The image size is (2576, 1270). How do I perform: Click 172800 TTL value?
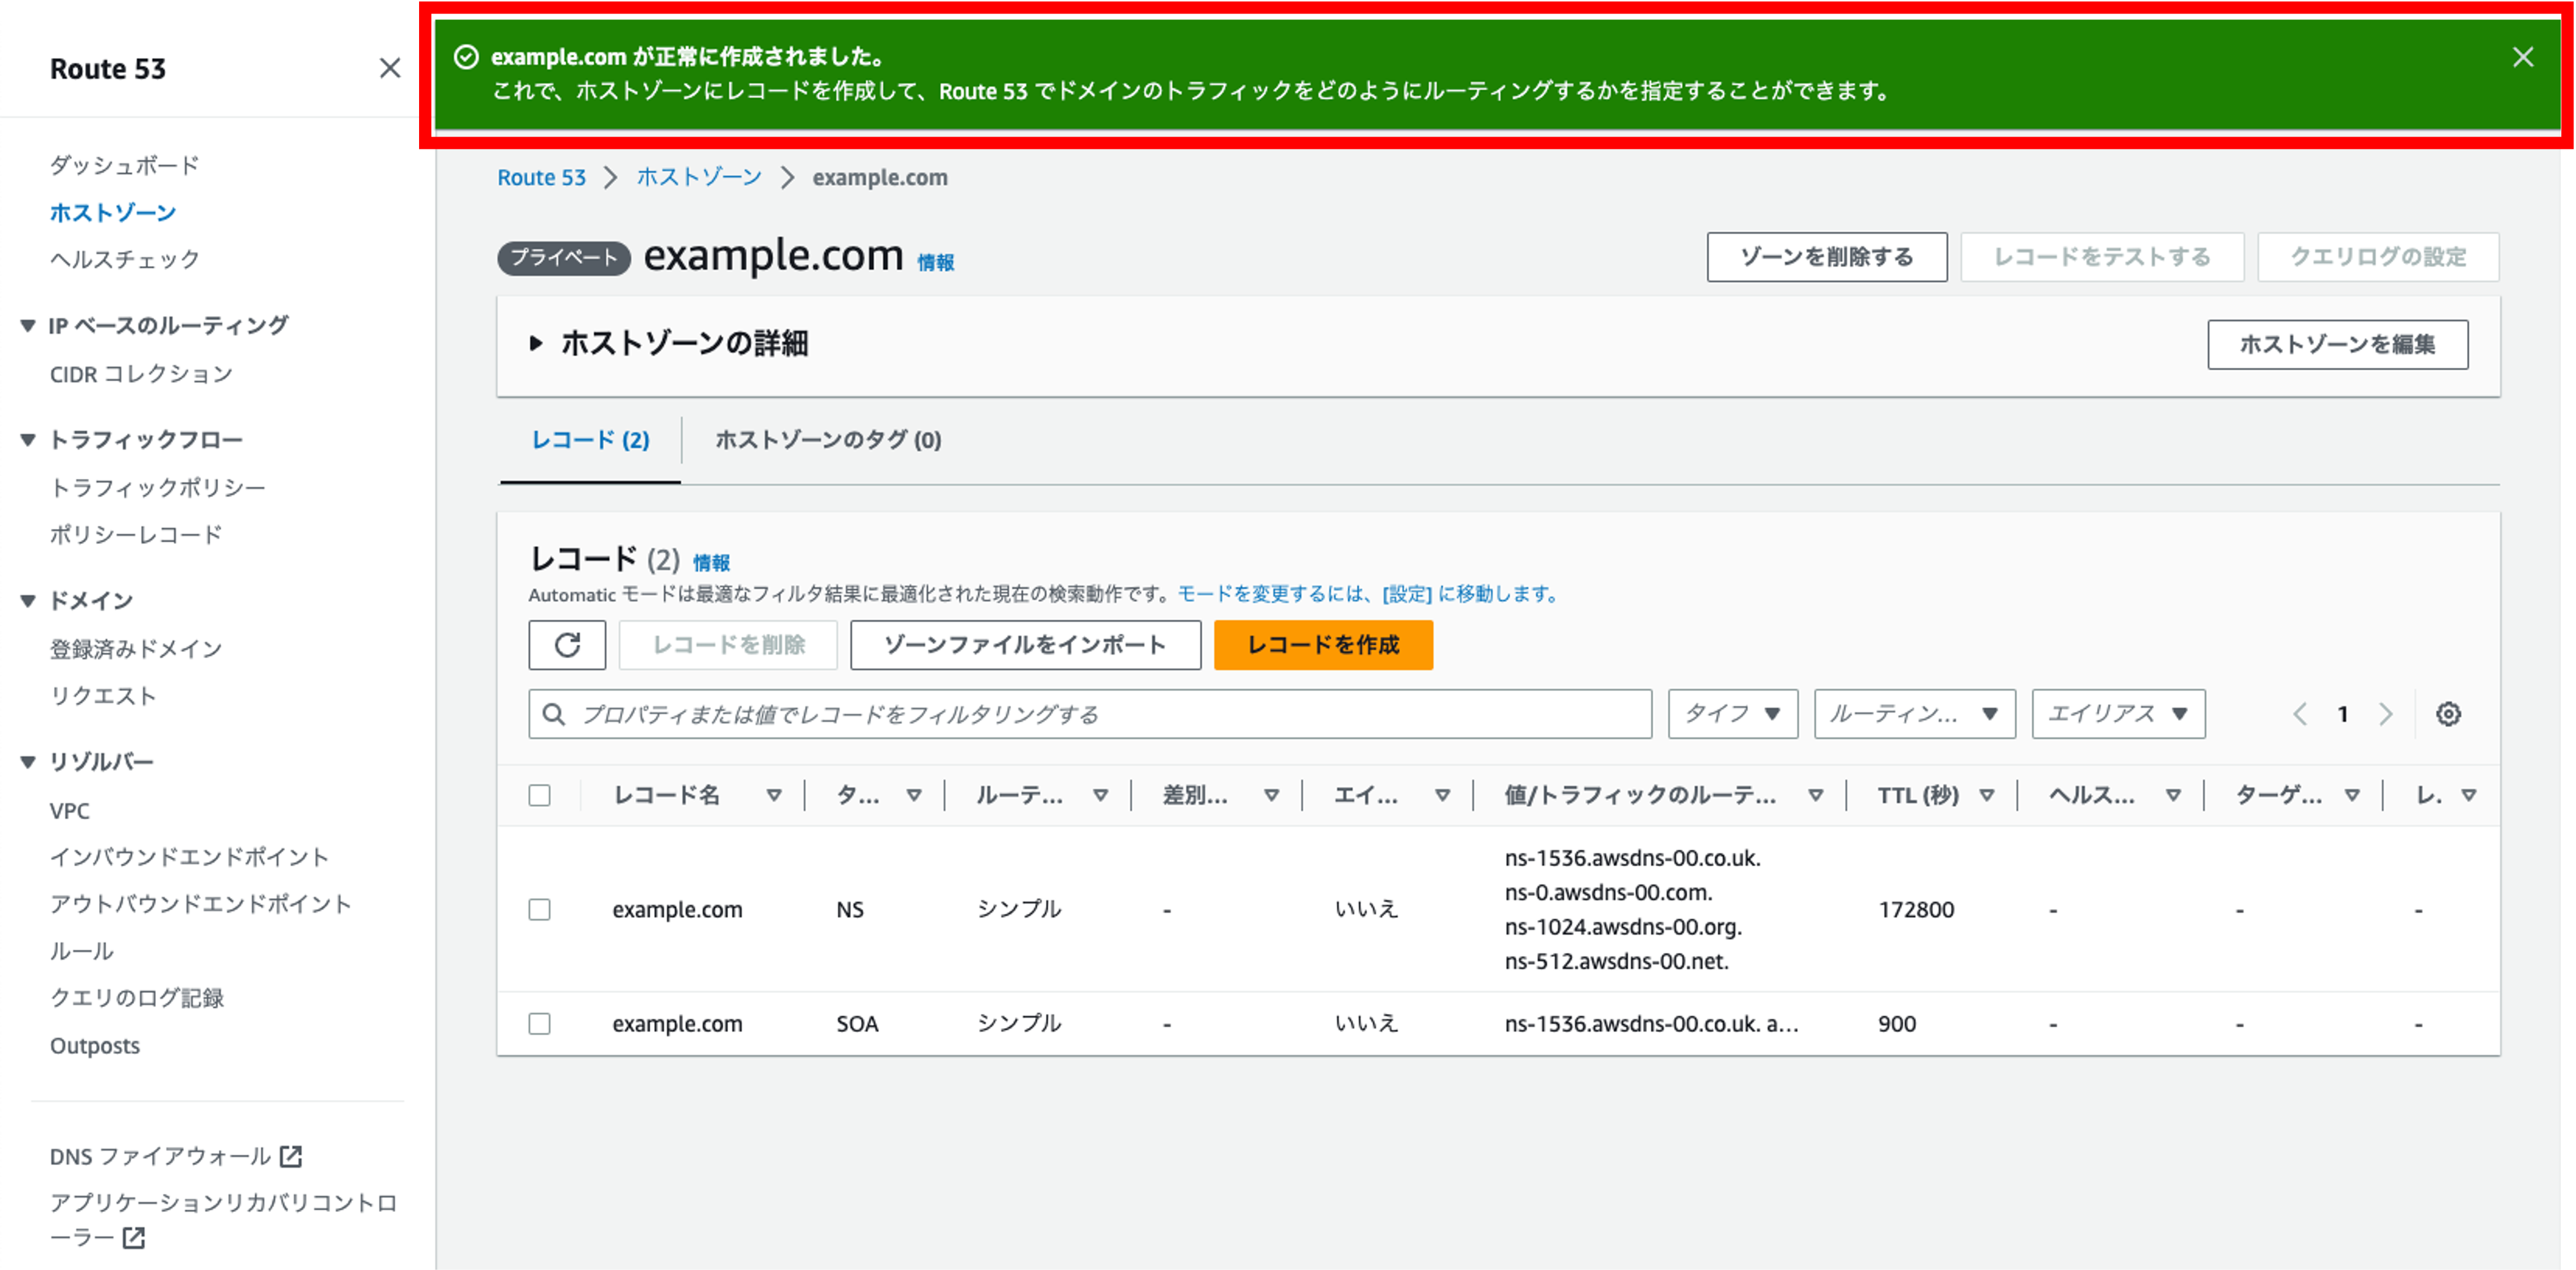point(1915,910)
